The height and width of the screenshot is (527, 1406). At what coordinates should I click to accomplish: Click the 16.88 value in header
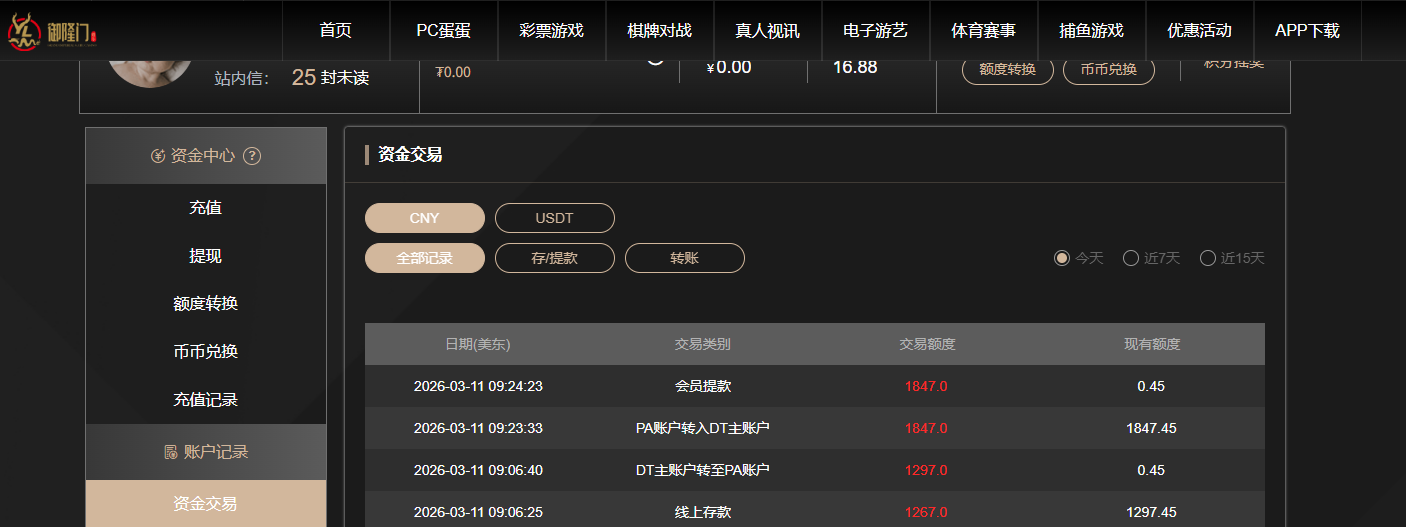[x=855, y=67]
